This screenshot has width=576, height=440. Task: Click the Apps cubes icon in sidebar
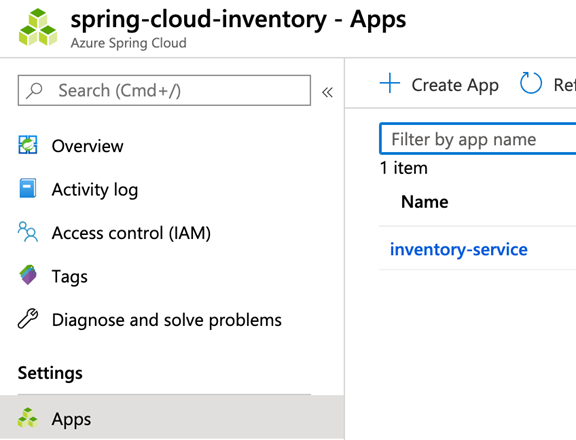[x=28, y=418]
